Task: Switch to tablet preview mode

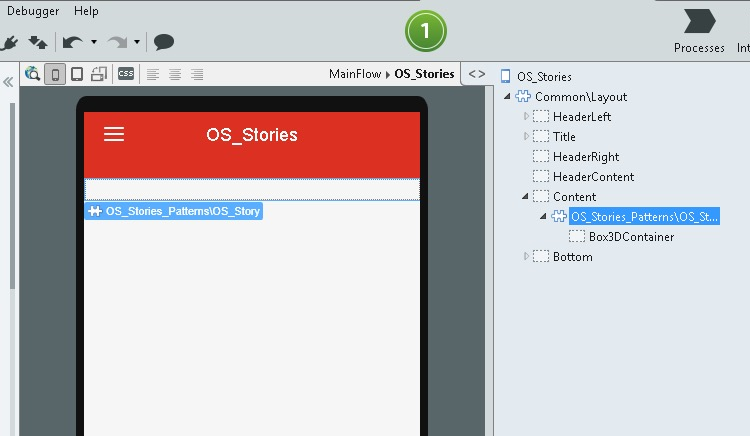Action: pos(77,74)
